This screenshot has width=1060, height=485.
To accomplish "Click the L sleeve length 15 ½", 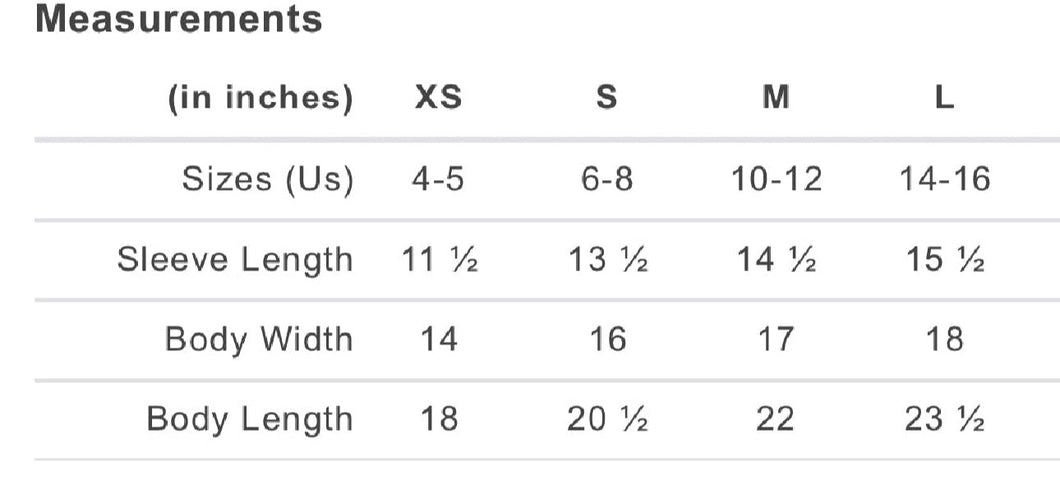I will [x=944, y=259].
